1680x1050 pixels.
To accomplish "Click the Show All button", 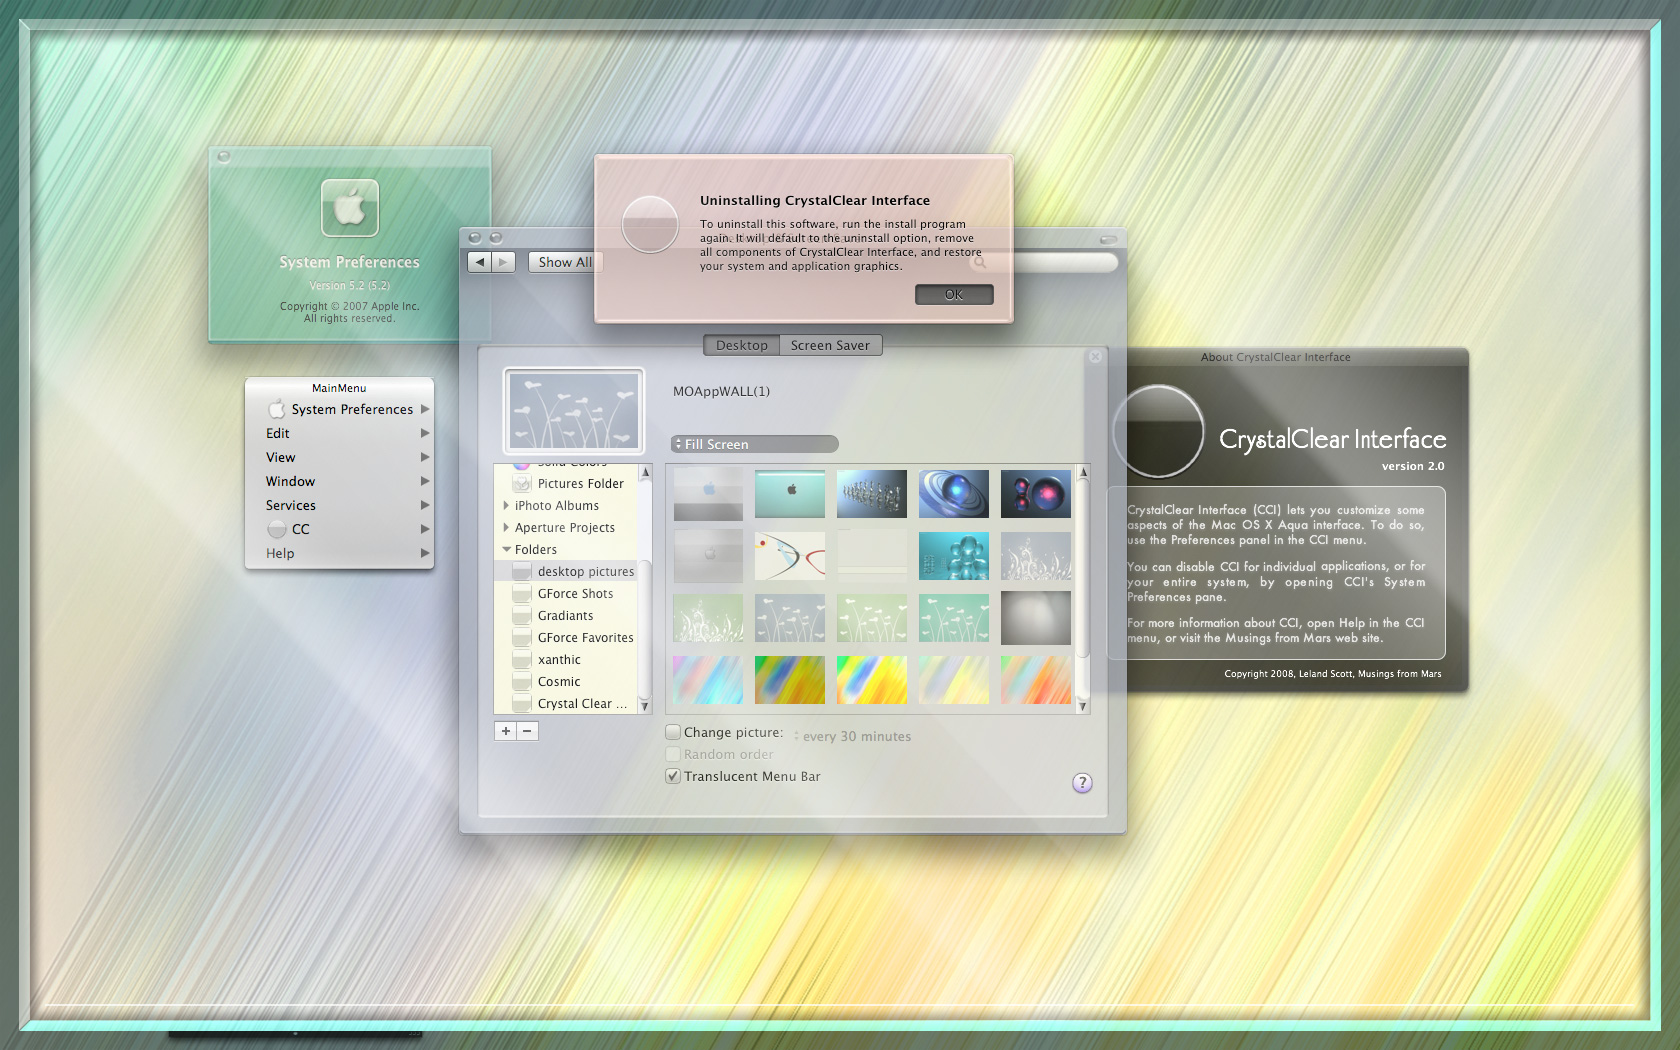I will (x=565, y=262).
